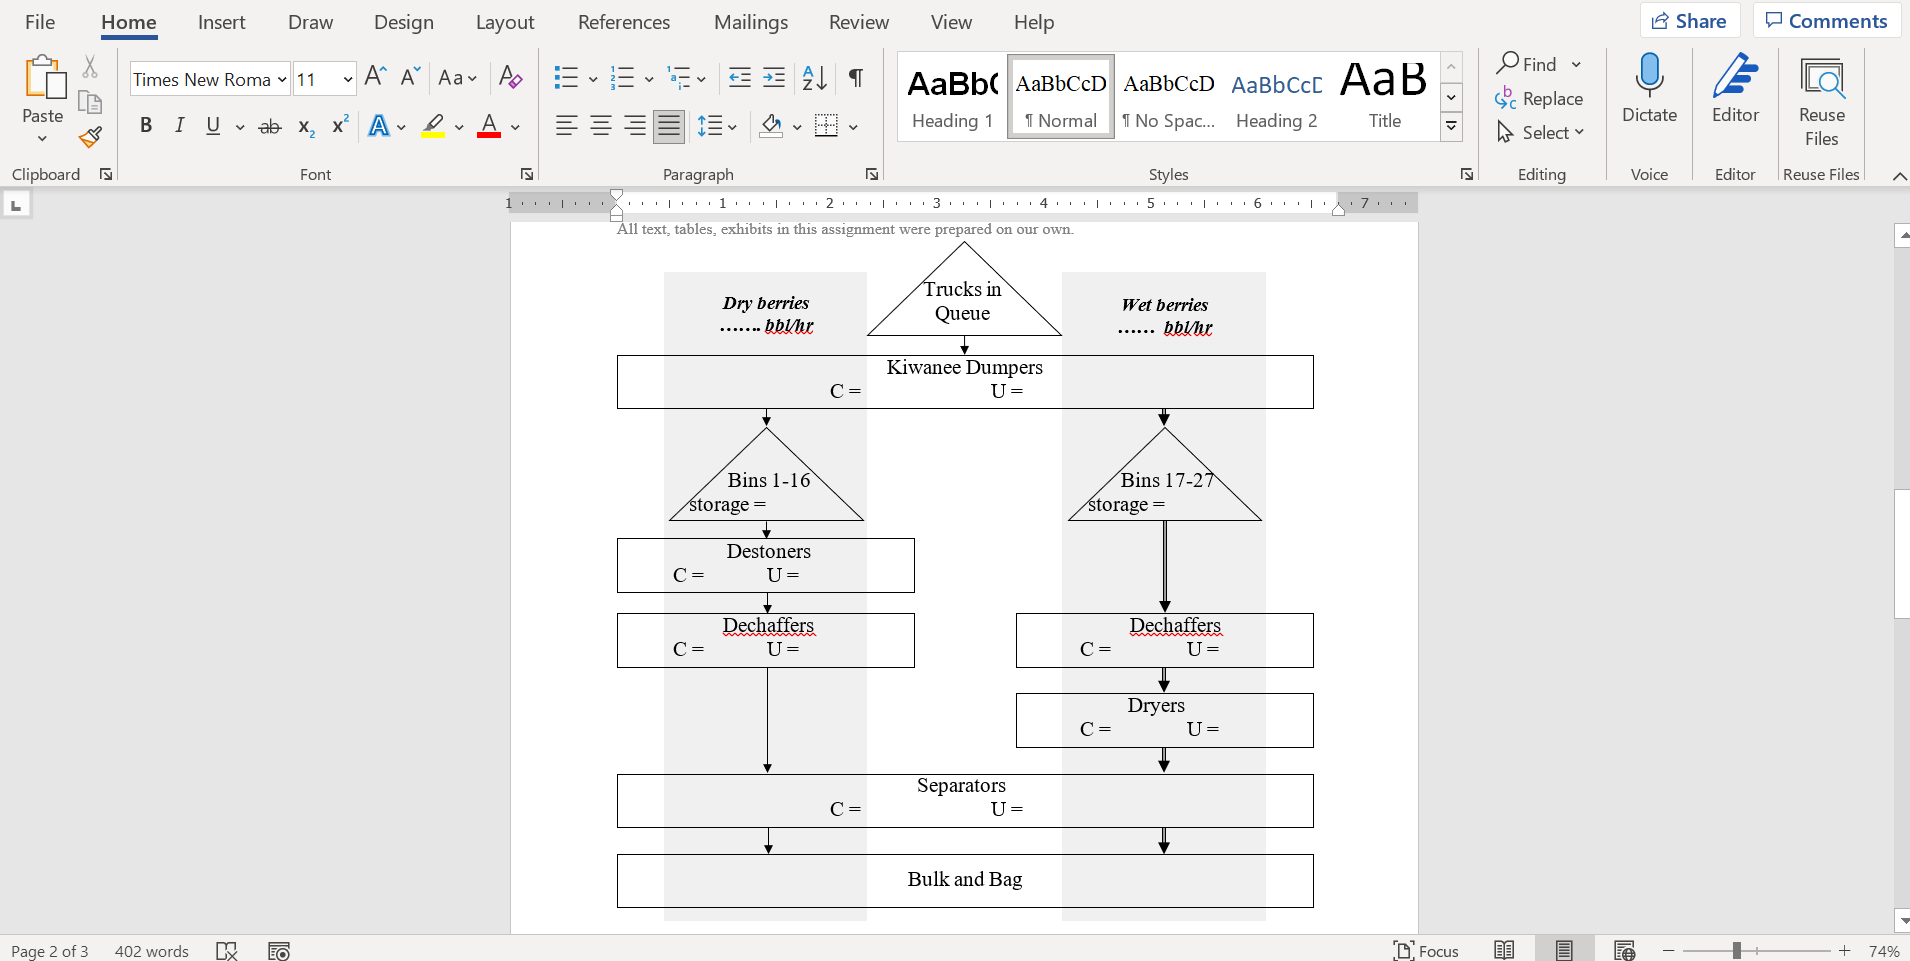Apply strikethrough to text
1910x961 pixels.
[x=270, y=125]
